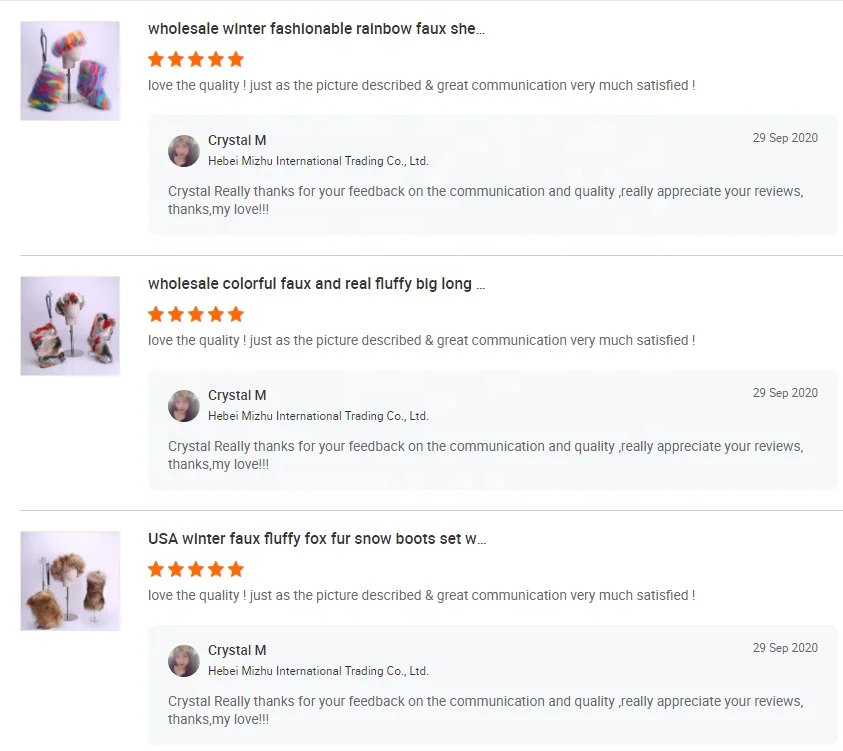Viewport: 843px width, 751px height.
Task: Click the review text under the fox fur boots title
Action: 421,595
